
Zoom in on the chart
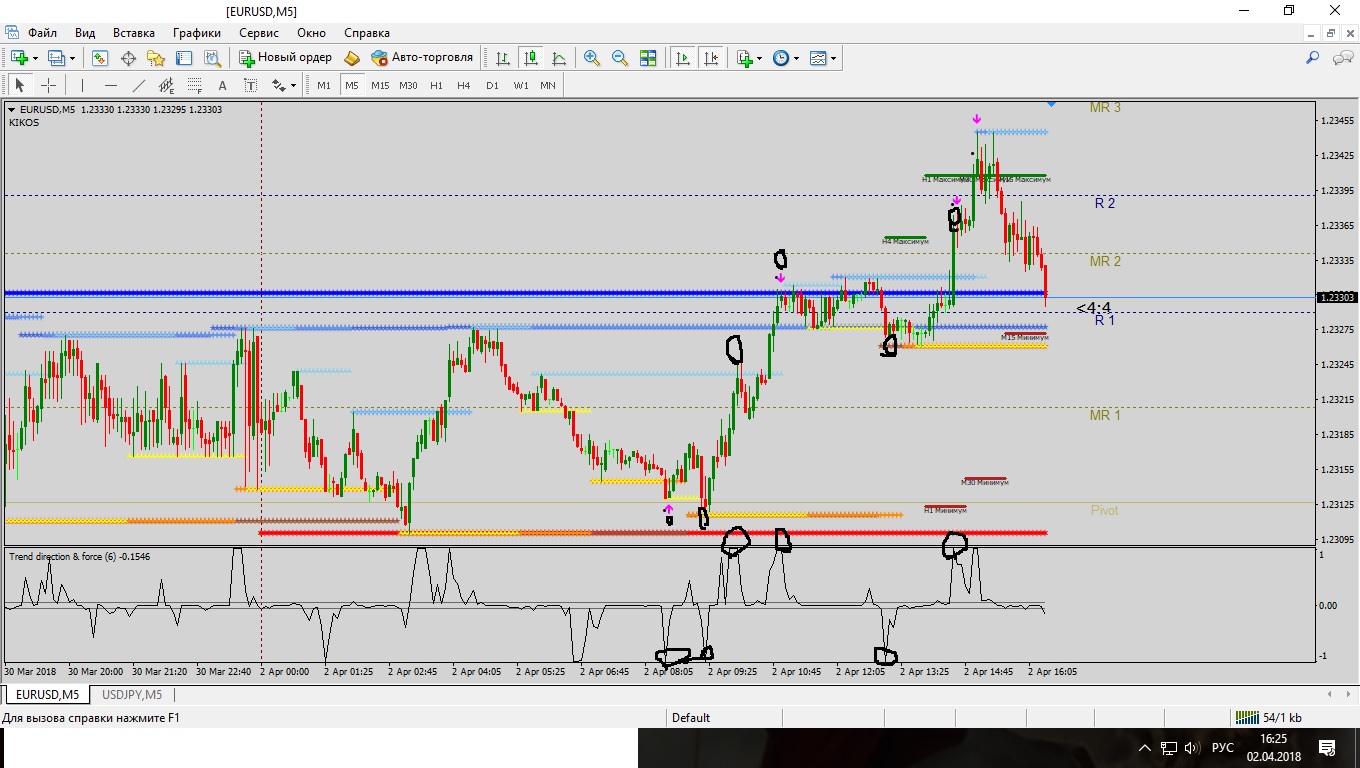592,58
